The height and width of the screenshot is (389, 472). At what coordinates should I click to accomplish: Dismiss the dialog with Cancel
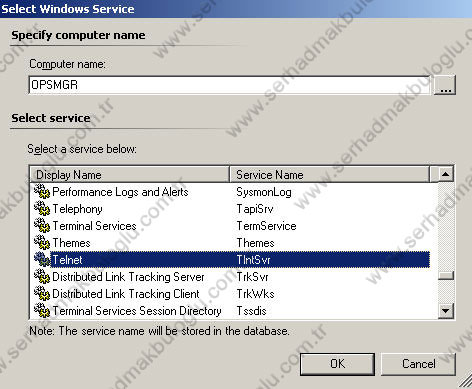click(418, 364)
